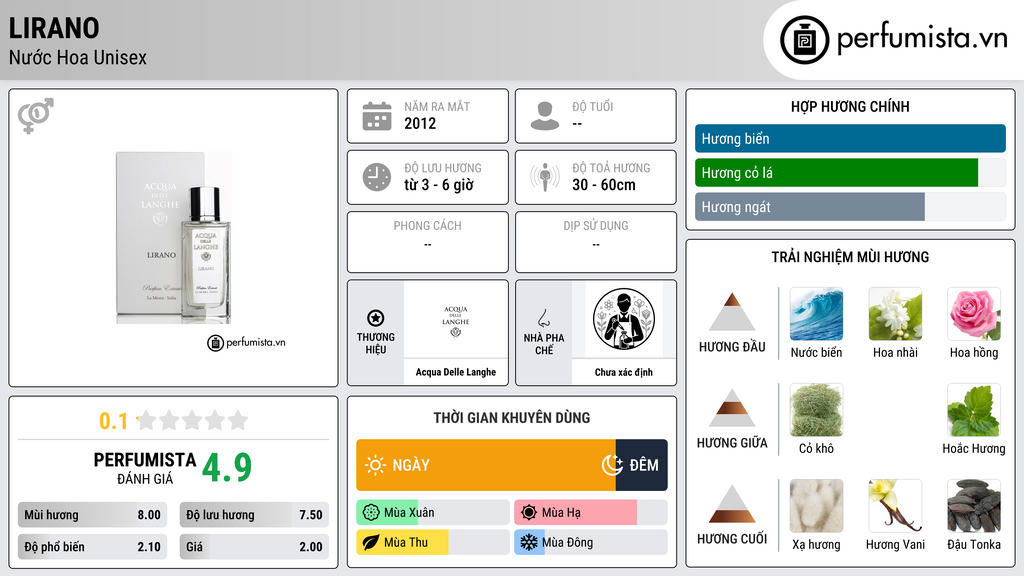1024x576 pixels.
Task: Click the green Hương cỏ lá accord bar
Action: tap(837, 172)
